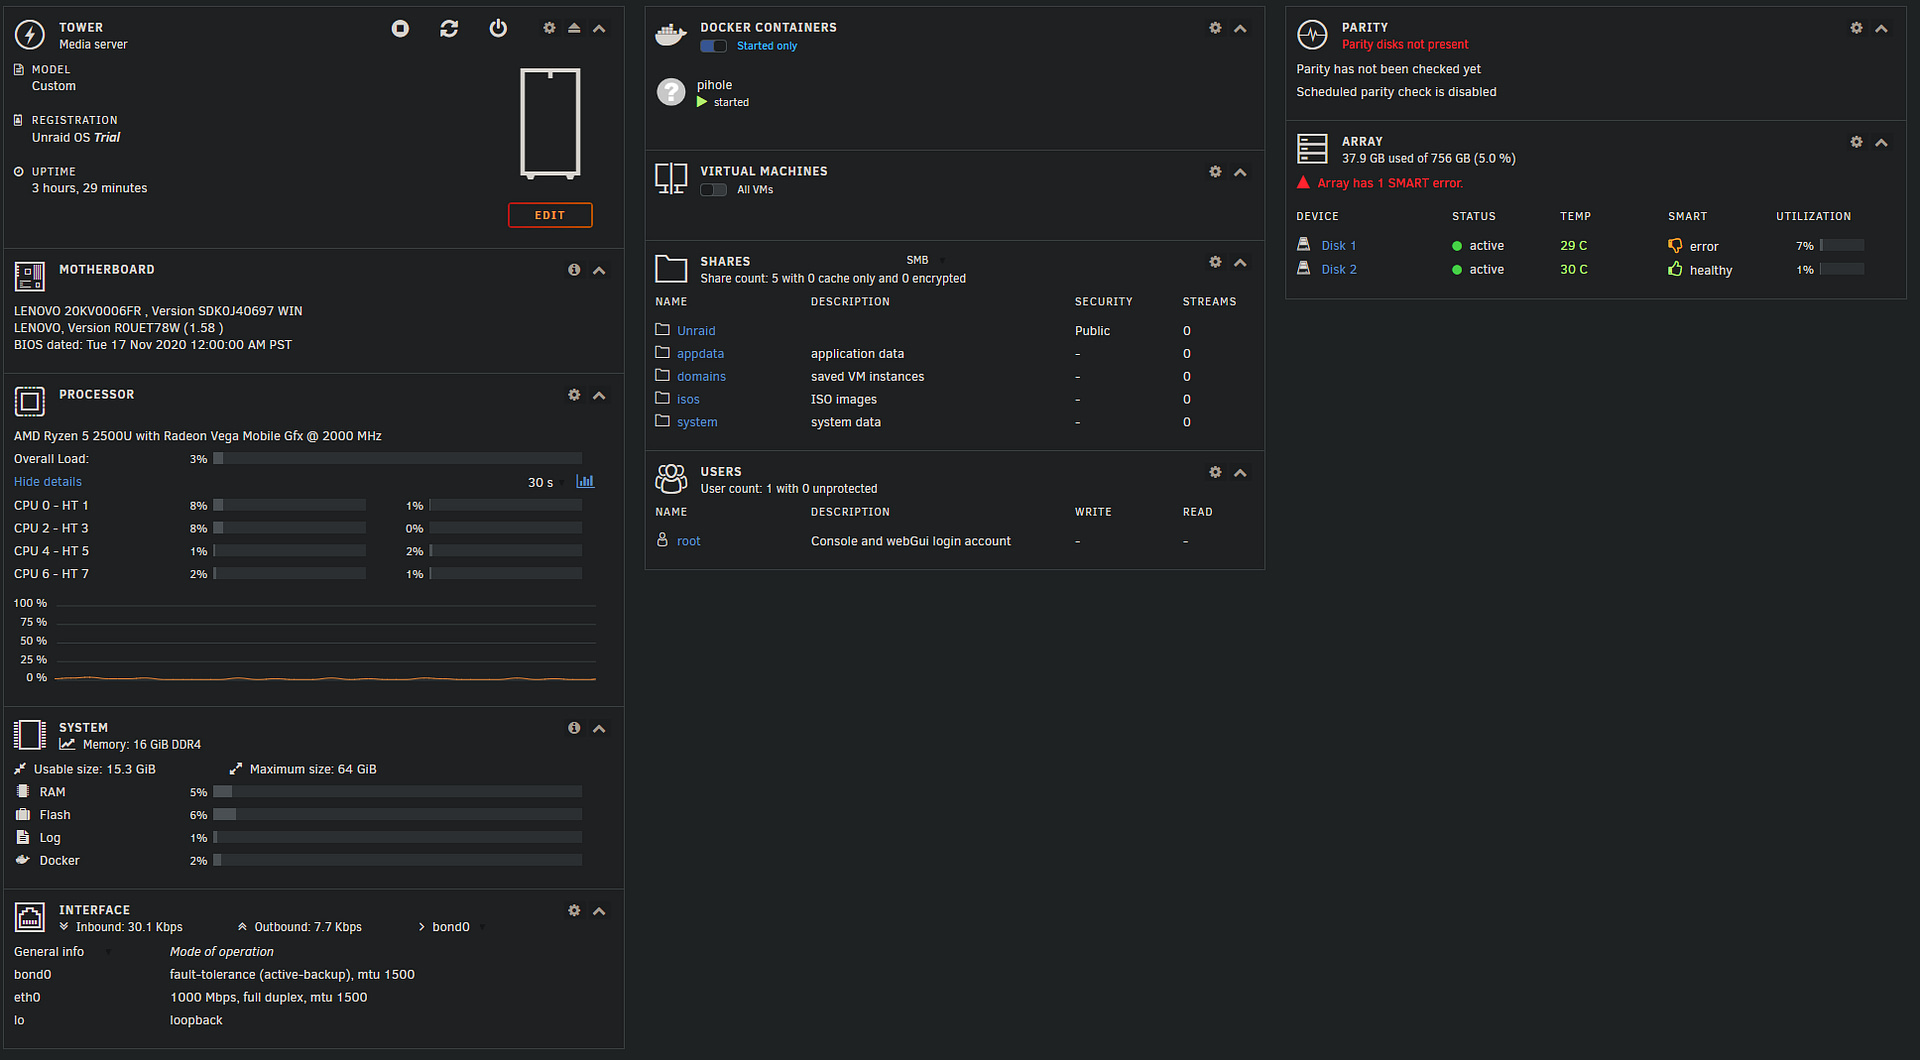This screenshot has width=1920, height=1060.
Task: Open the SMB protocol dropdown in Shares
Action: 926,260
